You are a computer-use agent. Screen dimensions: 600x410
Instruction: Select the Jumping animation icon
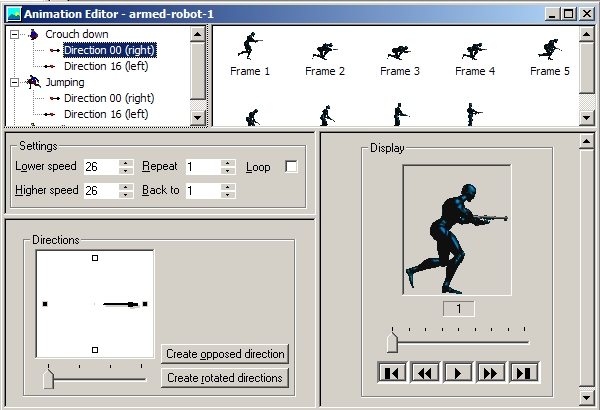(33, 82)
